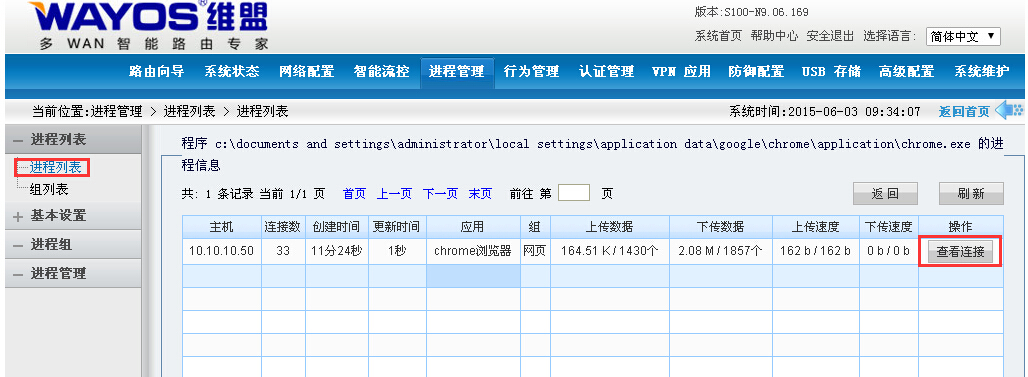Click the 上传速度 column header
1028x377 pixels.
coord(816,227)
